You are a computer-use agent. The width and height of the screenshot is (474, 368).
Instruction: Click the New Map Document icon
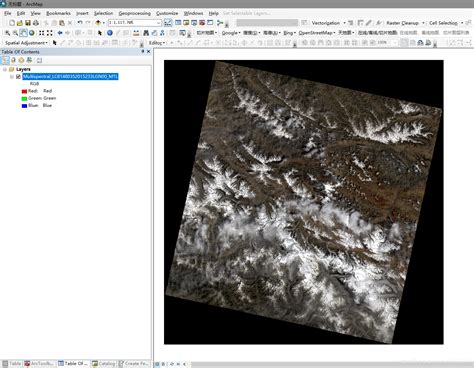12,23
